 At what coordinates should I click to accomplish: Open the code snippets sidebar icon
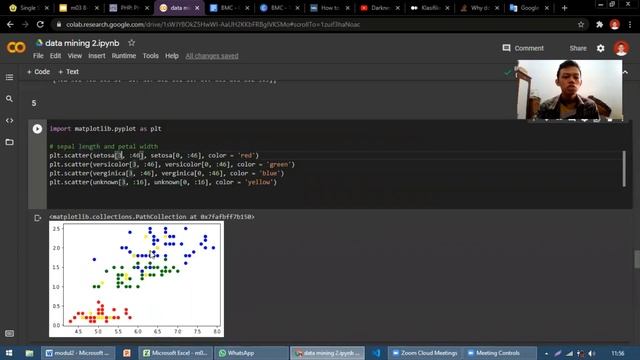click(x=9, y=120)
